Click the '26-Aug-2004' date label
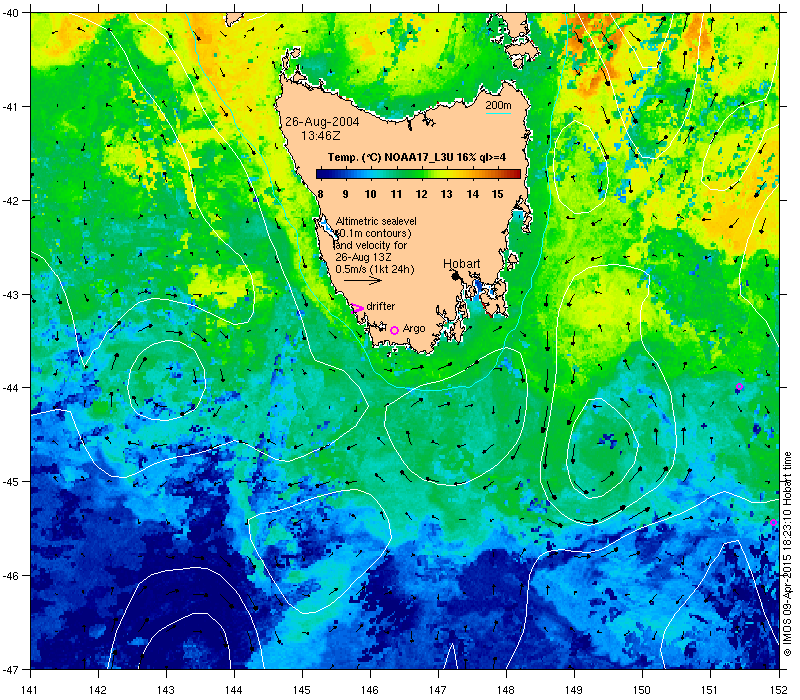Image resolution: width=800 pixels, height=700 pixels. pos(322,122)
